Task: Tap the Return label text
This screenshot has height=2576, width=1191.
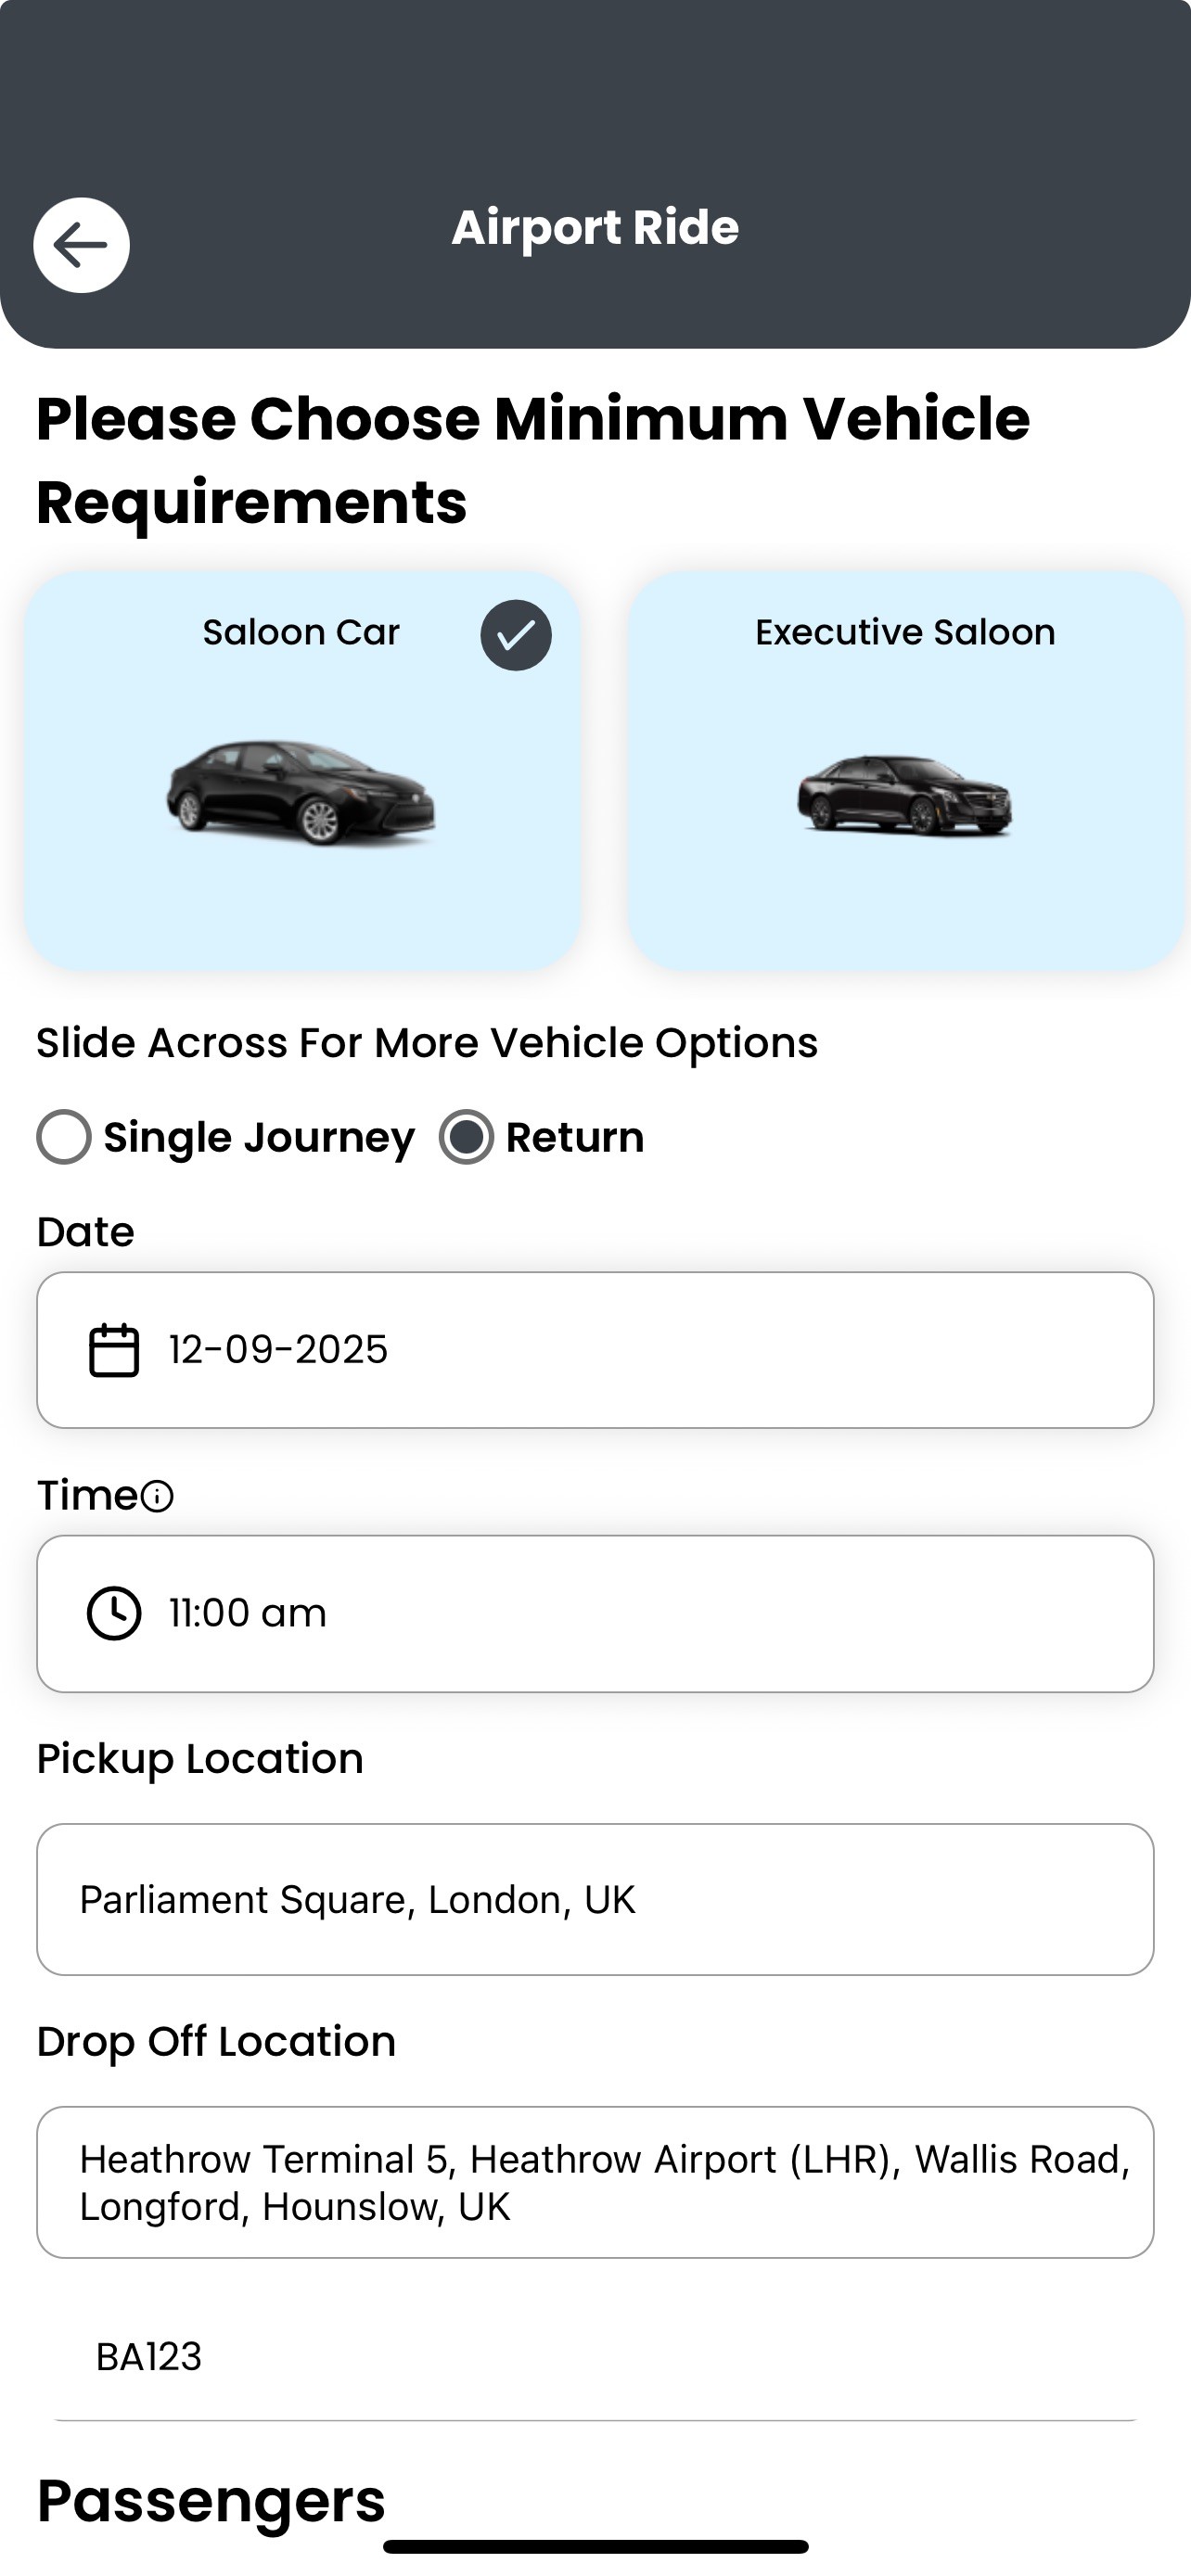Action: [575, 1137]
